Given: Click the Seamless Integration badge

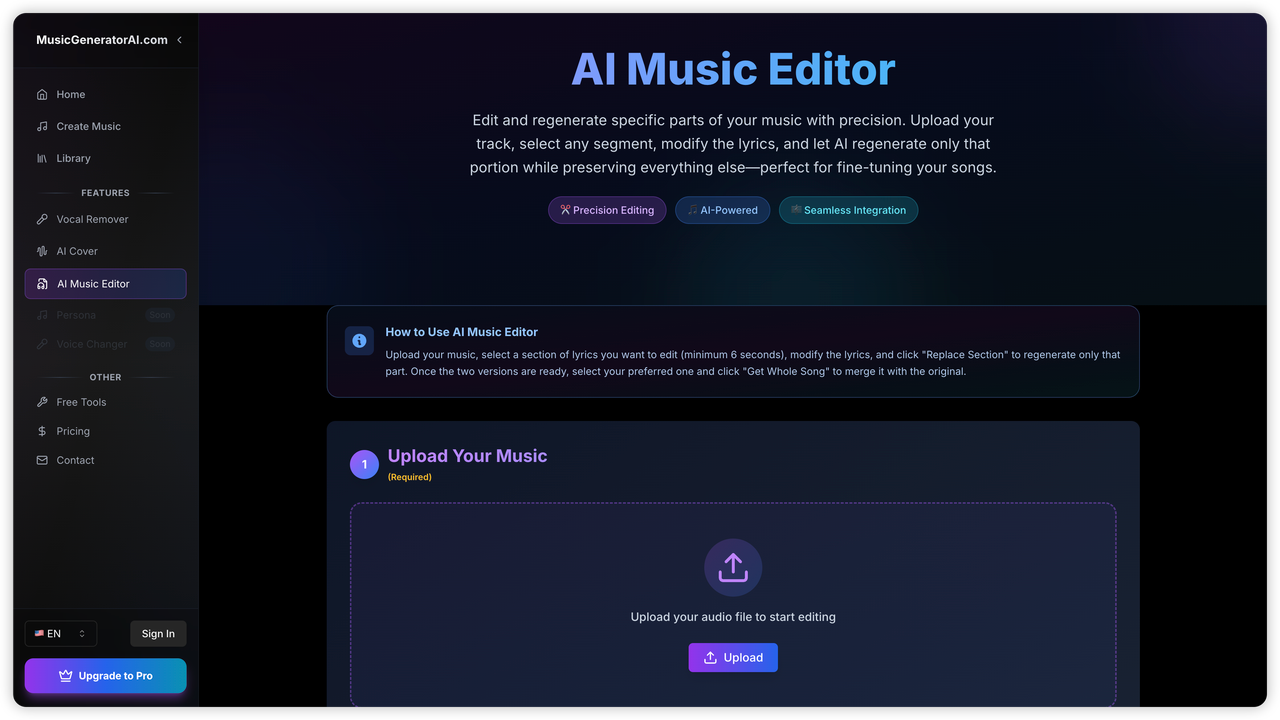Looking at the screenshot, I should point(848,210).
